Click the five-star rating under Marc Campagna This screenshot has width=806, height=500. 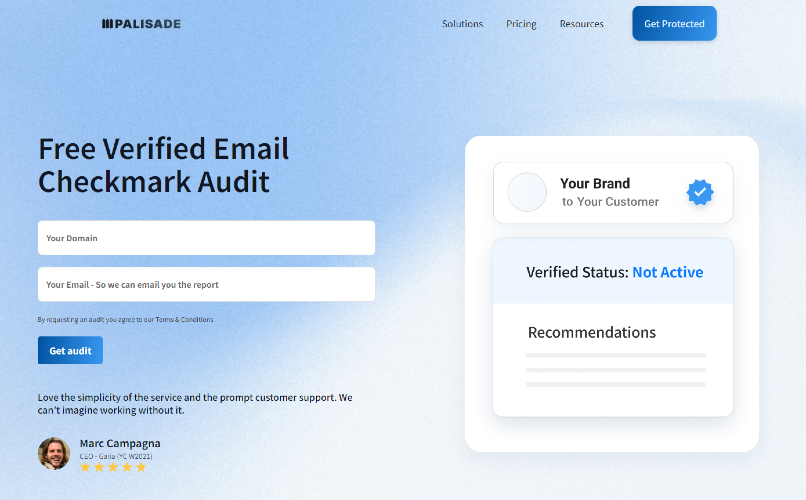(x=113, y=467)
